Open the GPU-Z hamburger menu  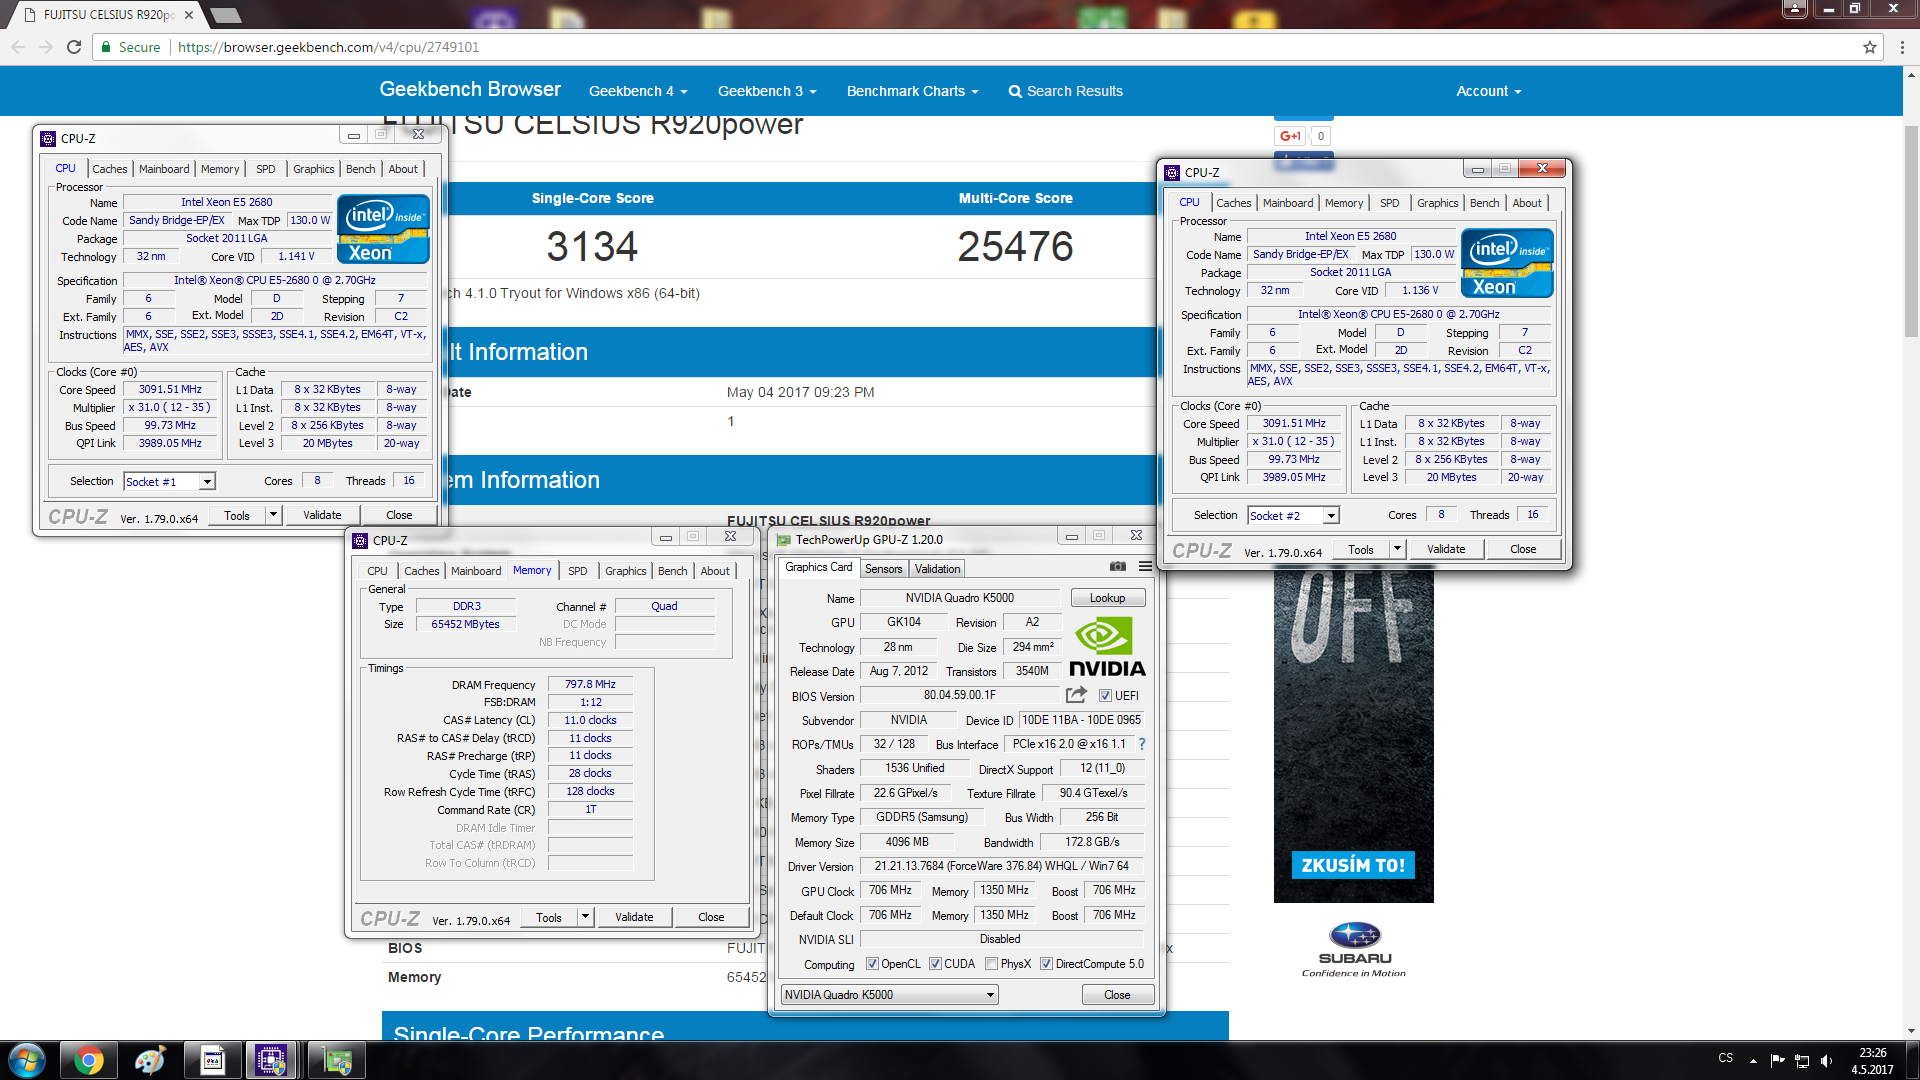pos(1145,566)
